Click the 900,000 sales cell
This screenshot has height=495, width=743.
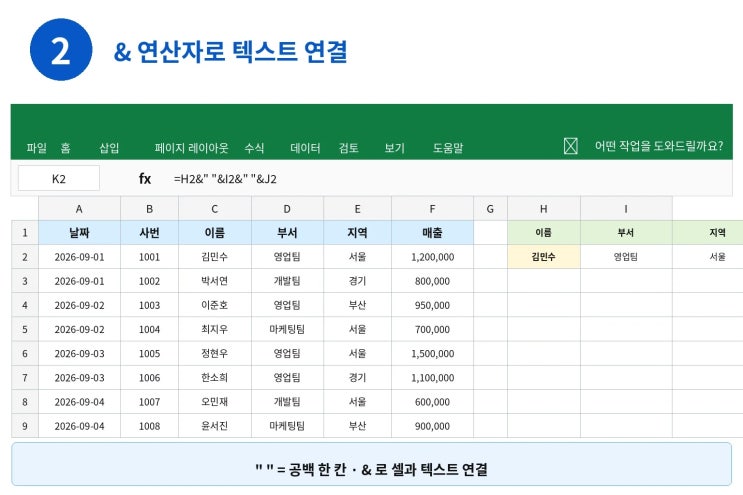pyautogui.click(x=432, y=426)
